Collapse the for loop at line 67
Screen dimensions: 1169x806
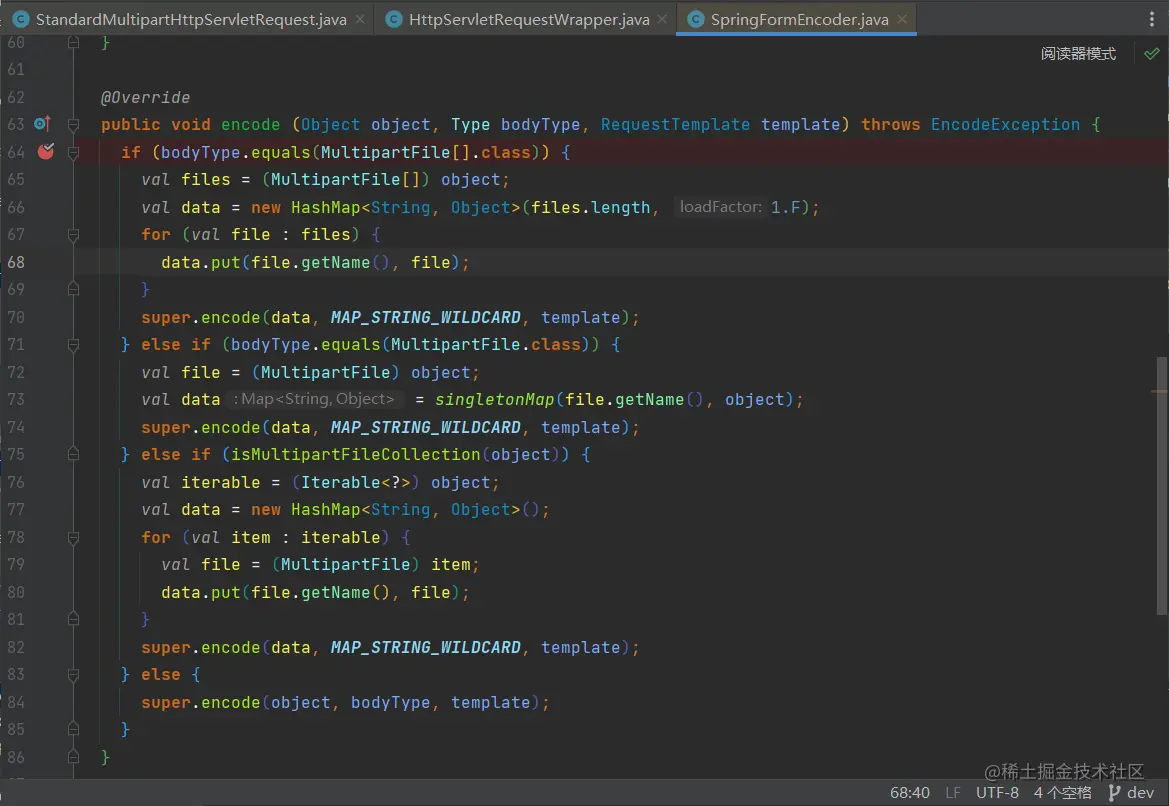[x=73, y=235]
